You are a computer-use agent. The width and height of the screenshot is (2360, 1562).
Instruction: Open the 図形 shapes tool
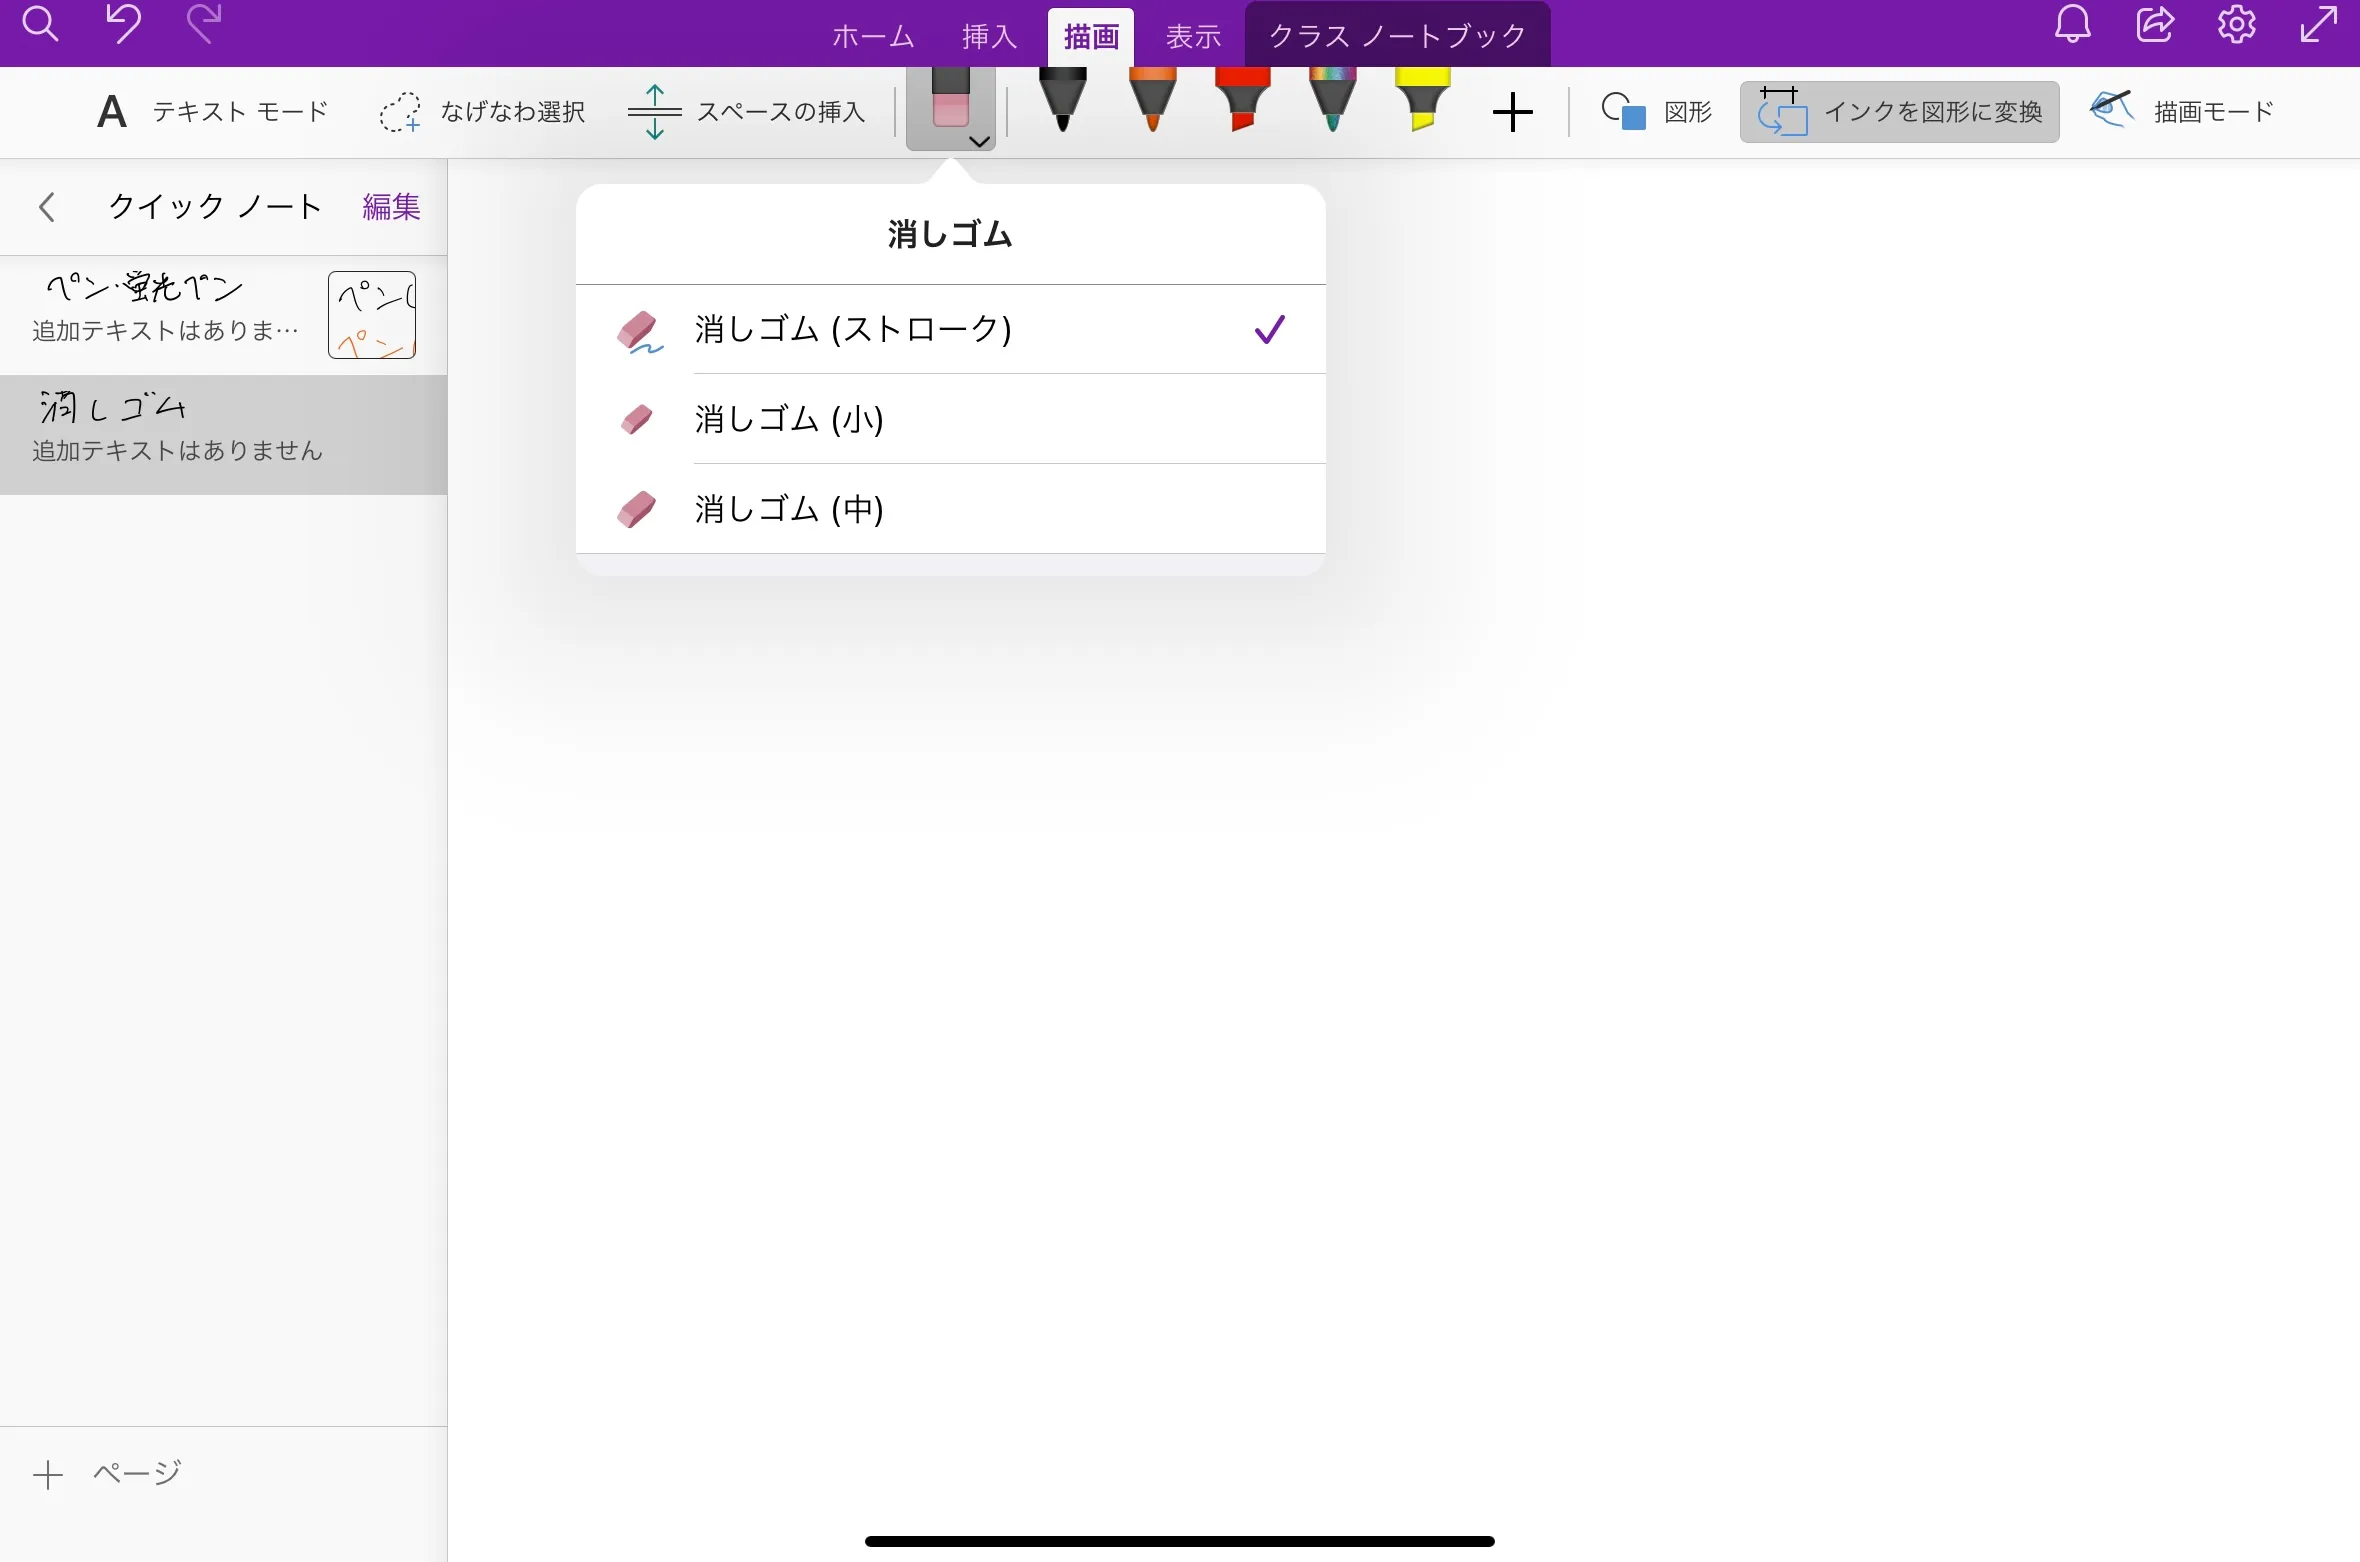coord(1656,111)
